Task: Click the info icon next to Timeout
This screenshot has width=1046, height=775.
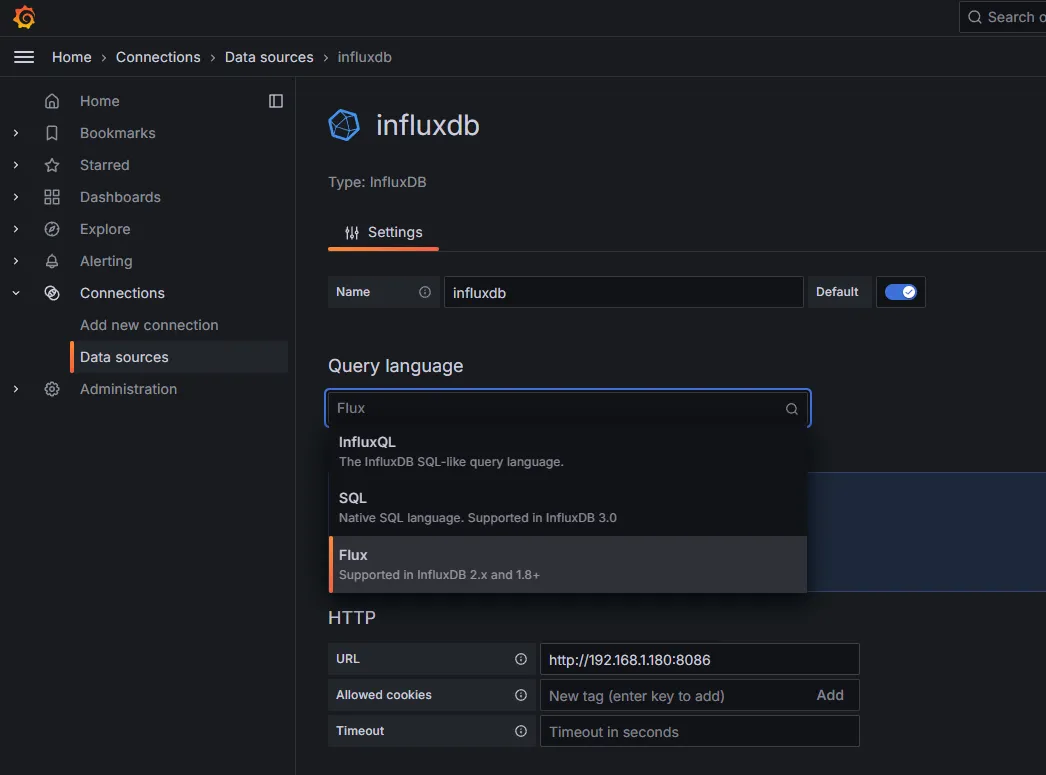Action: coord(521,731)
